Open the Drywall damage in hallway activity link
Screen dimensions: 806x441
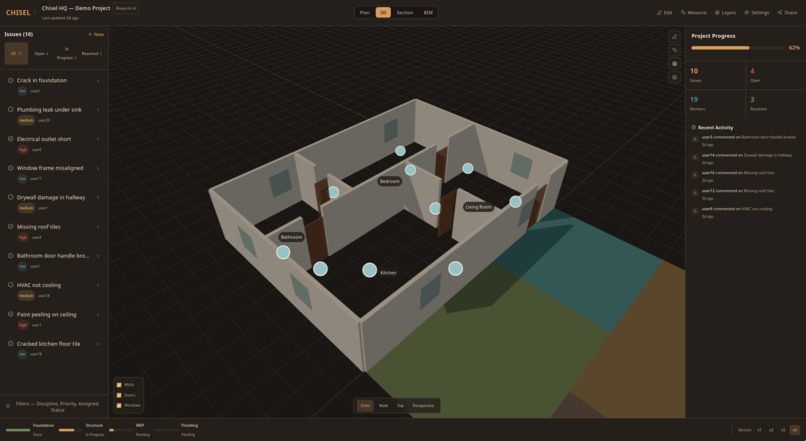tap(768, 155)
